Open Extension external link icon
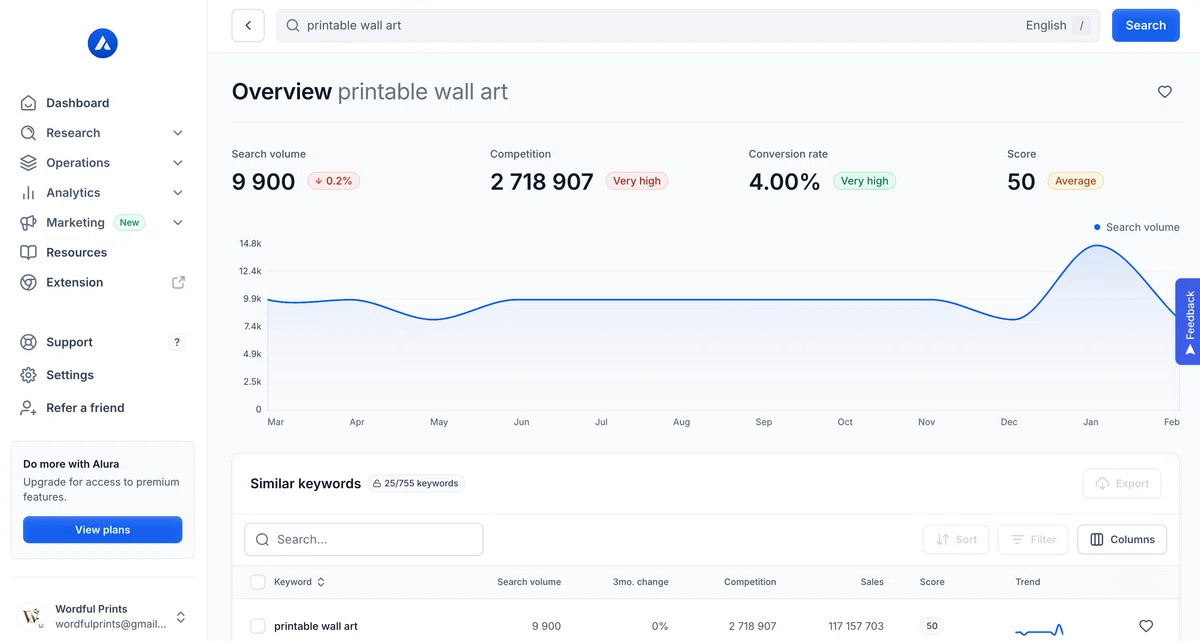This screenshot has height=641, width=1200. pos(179,283)
